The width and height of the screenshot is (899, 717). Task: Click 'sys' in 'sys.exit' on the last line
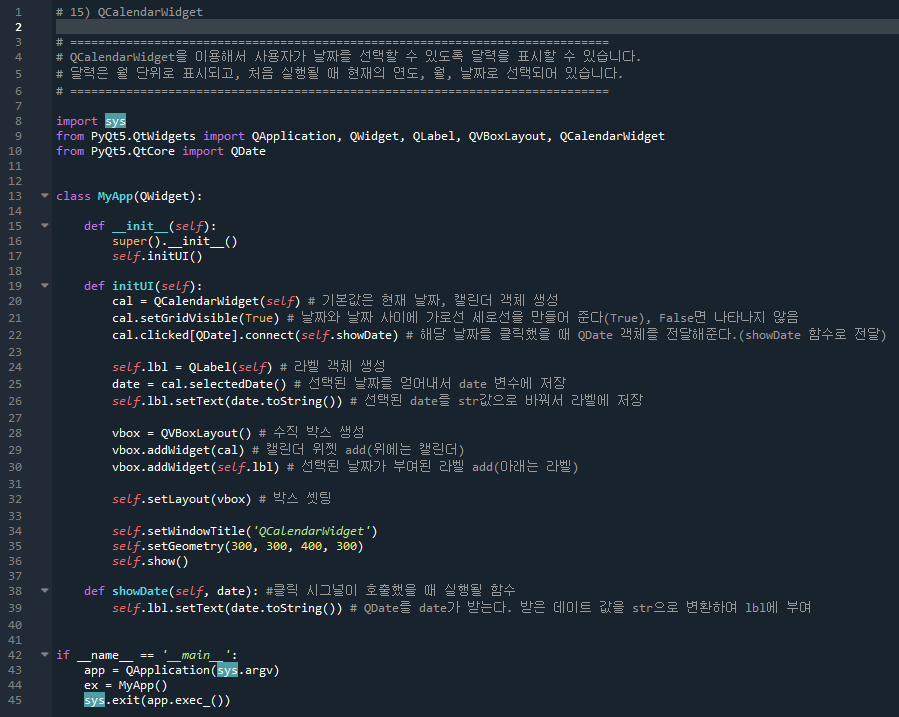point(95,700)
